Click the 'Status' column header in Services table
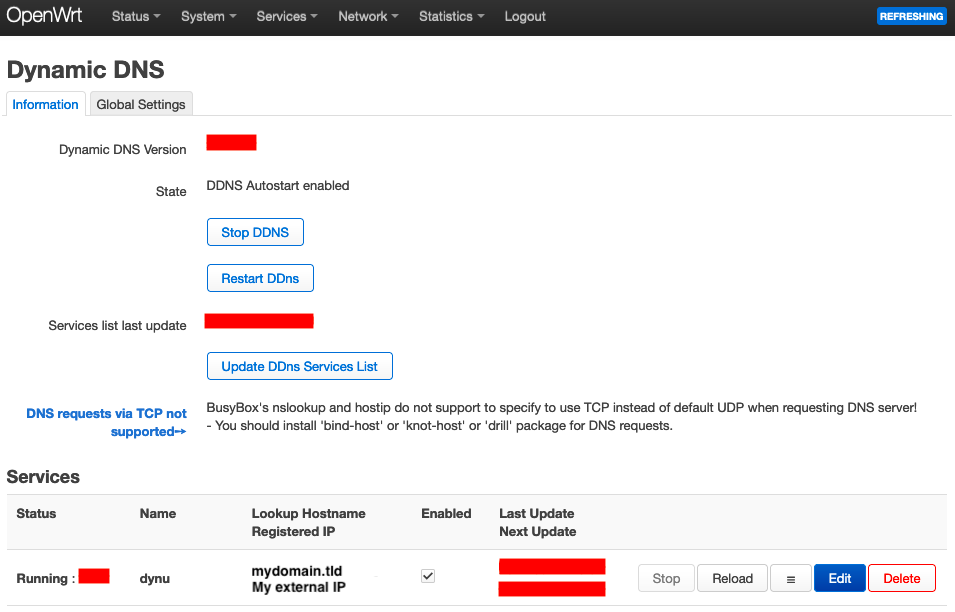The height and width of the screenshot is (612, 955). point(36,513)
